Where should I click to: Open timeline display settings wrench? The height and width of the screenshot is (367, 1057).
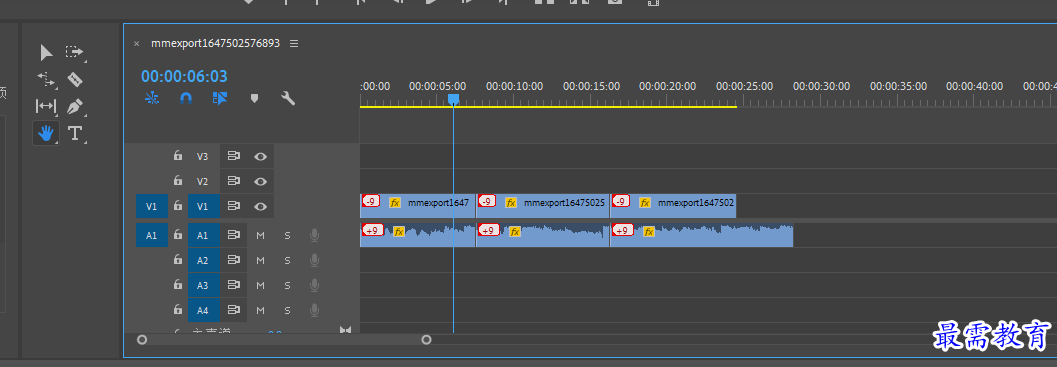pos(288,98)
